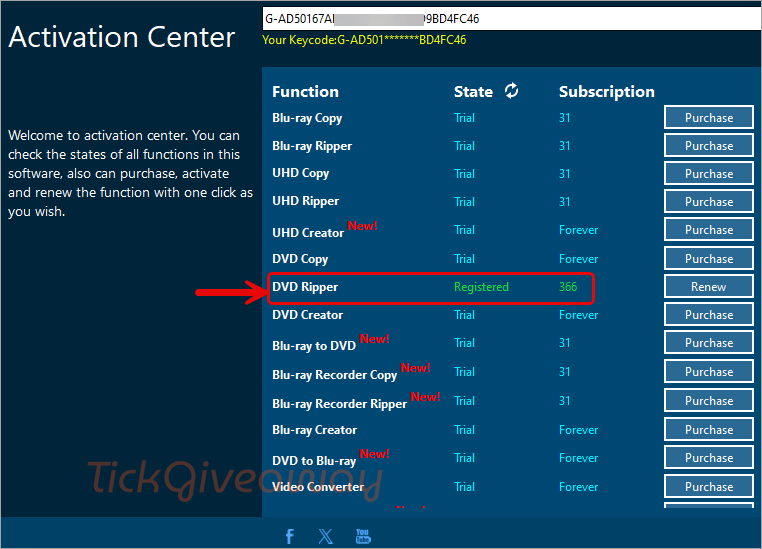
Task: Open the X (Twitter) icon link
Action: coord(326,536)
